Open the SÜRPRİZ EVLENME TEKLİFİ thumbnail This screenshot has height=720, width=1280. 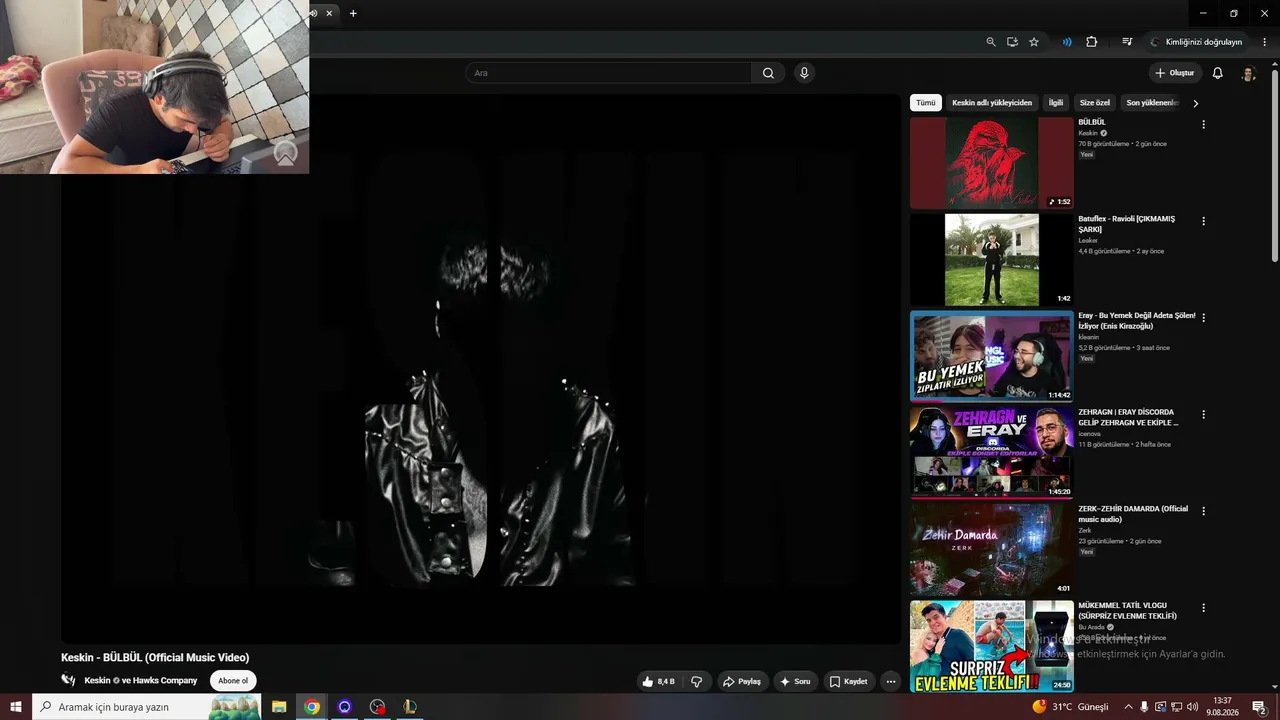coord(992,645)
